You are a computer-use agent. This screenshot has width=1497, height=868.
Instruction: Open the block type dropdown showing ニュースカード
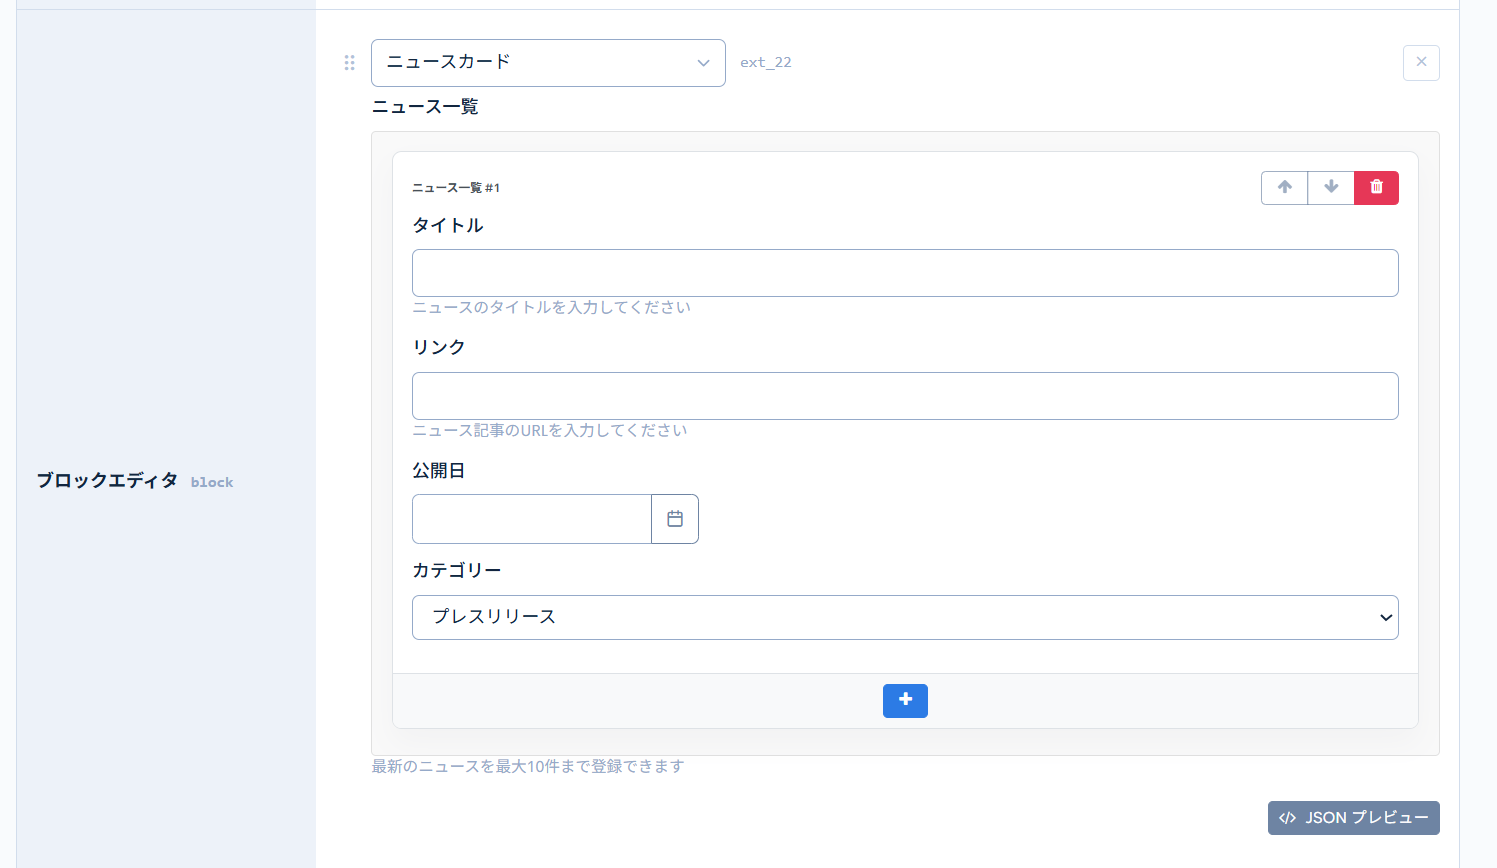(x=548, y=62)
